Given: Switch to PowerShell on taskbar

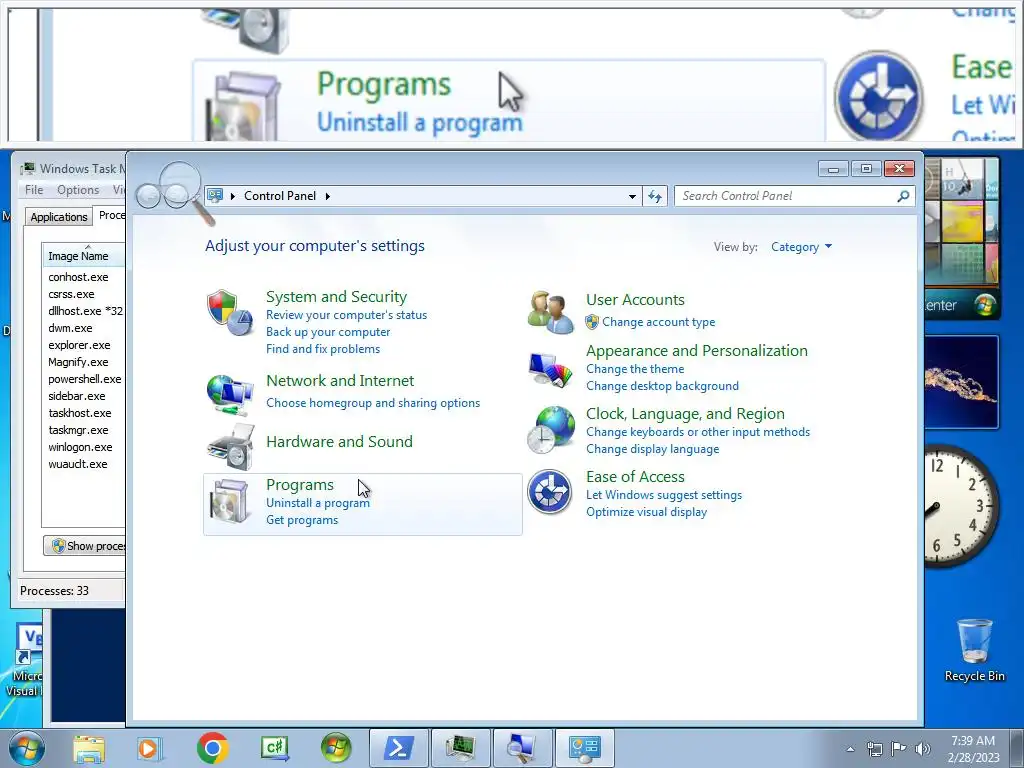Looking at the screenshot, I should (399, 748).
